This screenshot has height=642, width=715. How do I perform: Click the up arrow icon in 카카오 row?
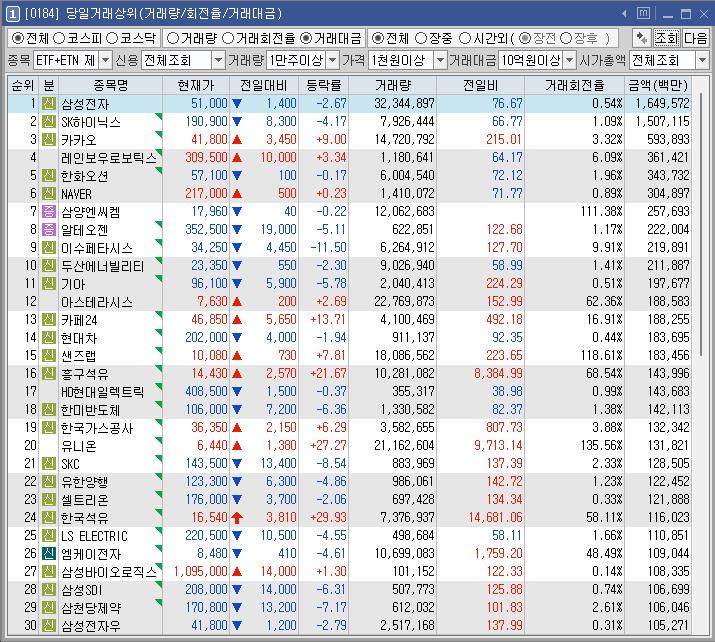point(237,140)
